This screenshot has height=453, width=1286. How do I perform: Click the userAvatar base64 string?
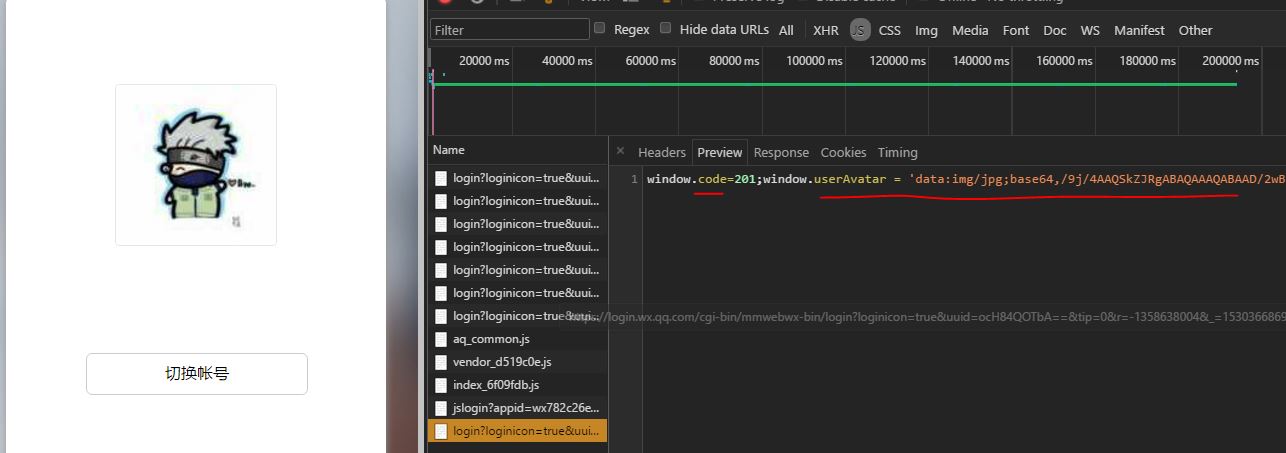[1097, 179]
